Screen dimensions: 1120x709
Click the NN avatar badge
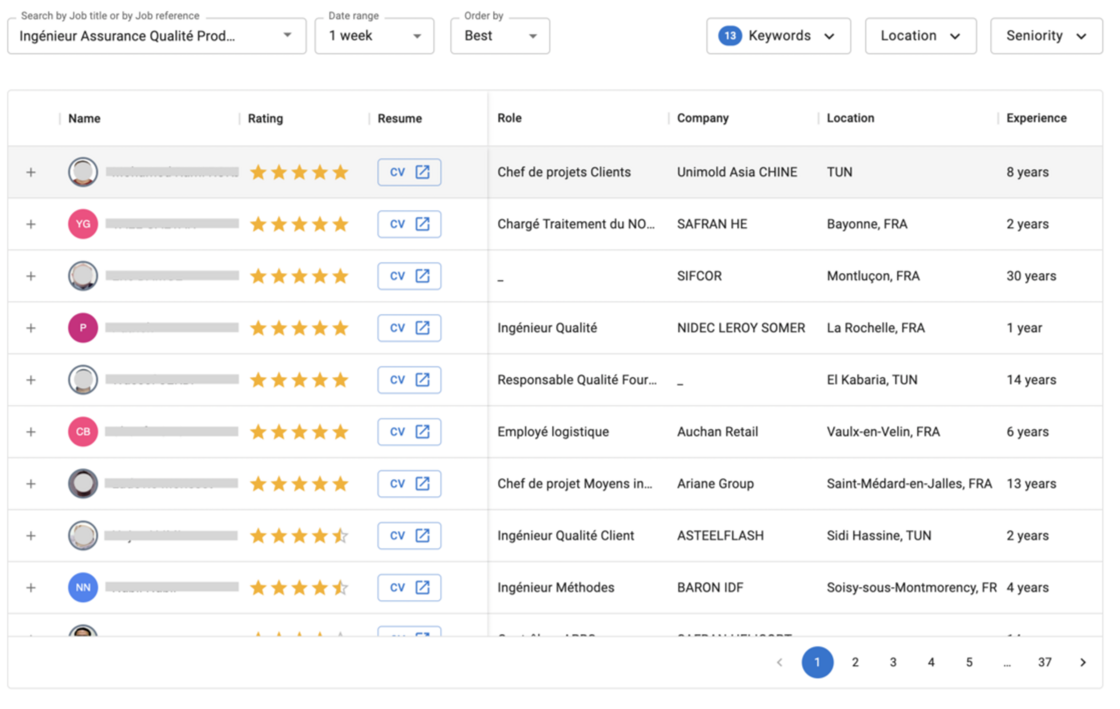pyautogui.click(x=82, y=587)
